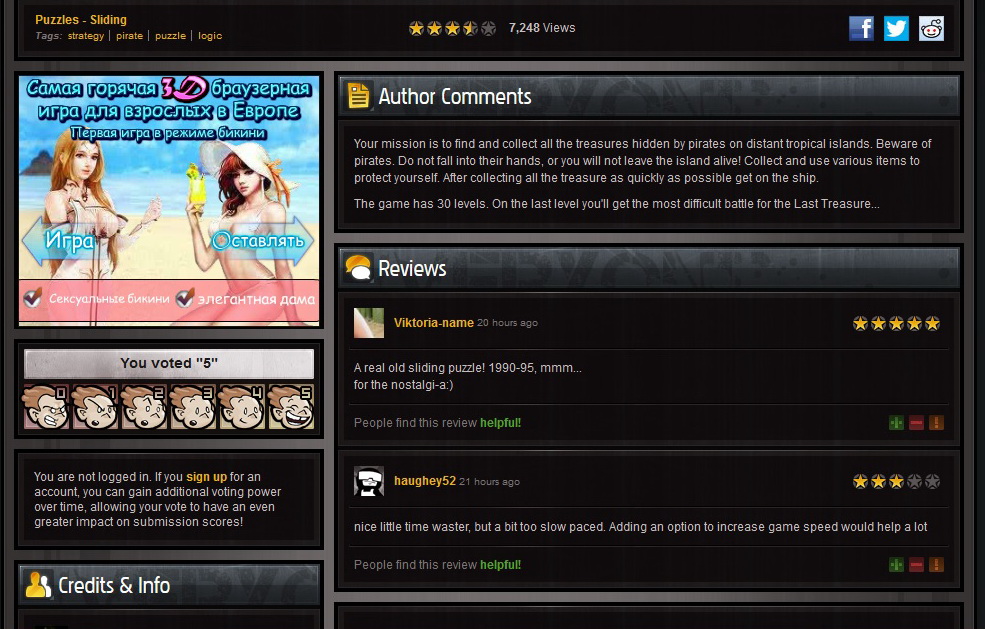Toggle the Сексуальные бикини checkbox in ad
Screen dimensions: 985x629
coord(33,298)
